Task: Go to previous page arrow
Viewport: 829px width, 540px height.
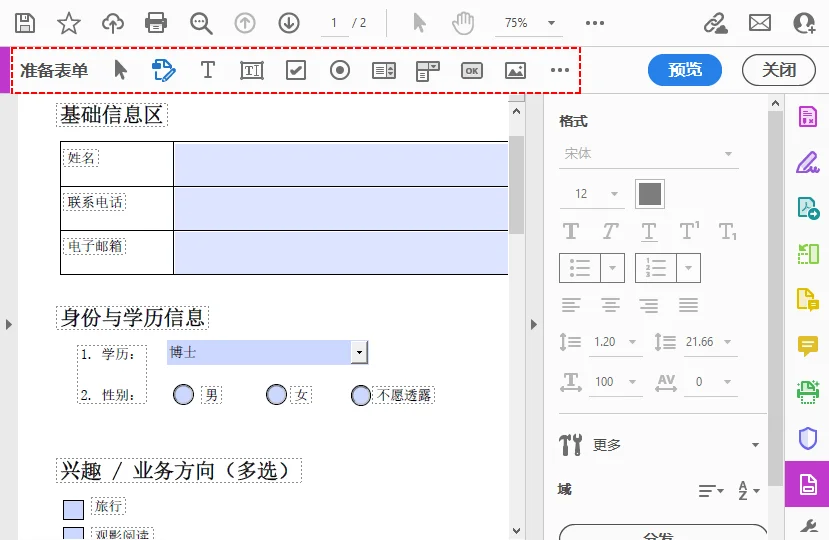Action: [245, 23]
